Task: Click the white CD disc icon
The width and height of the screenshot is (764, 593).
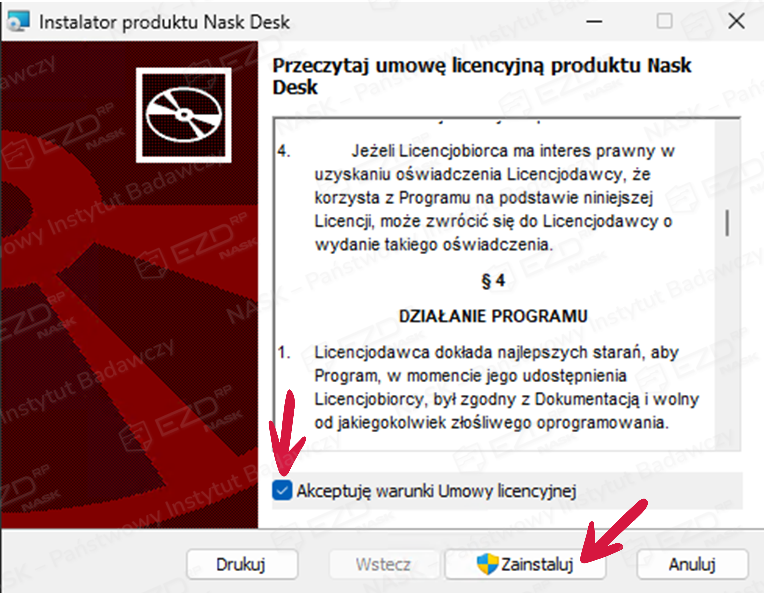Action: click(183, 115)
